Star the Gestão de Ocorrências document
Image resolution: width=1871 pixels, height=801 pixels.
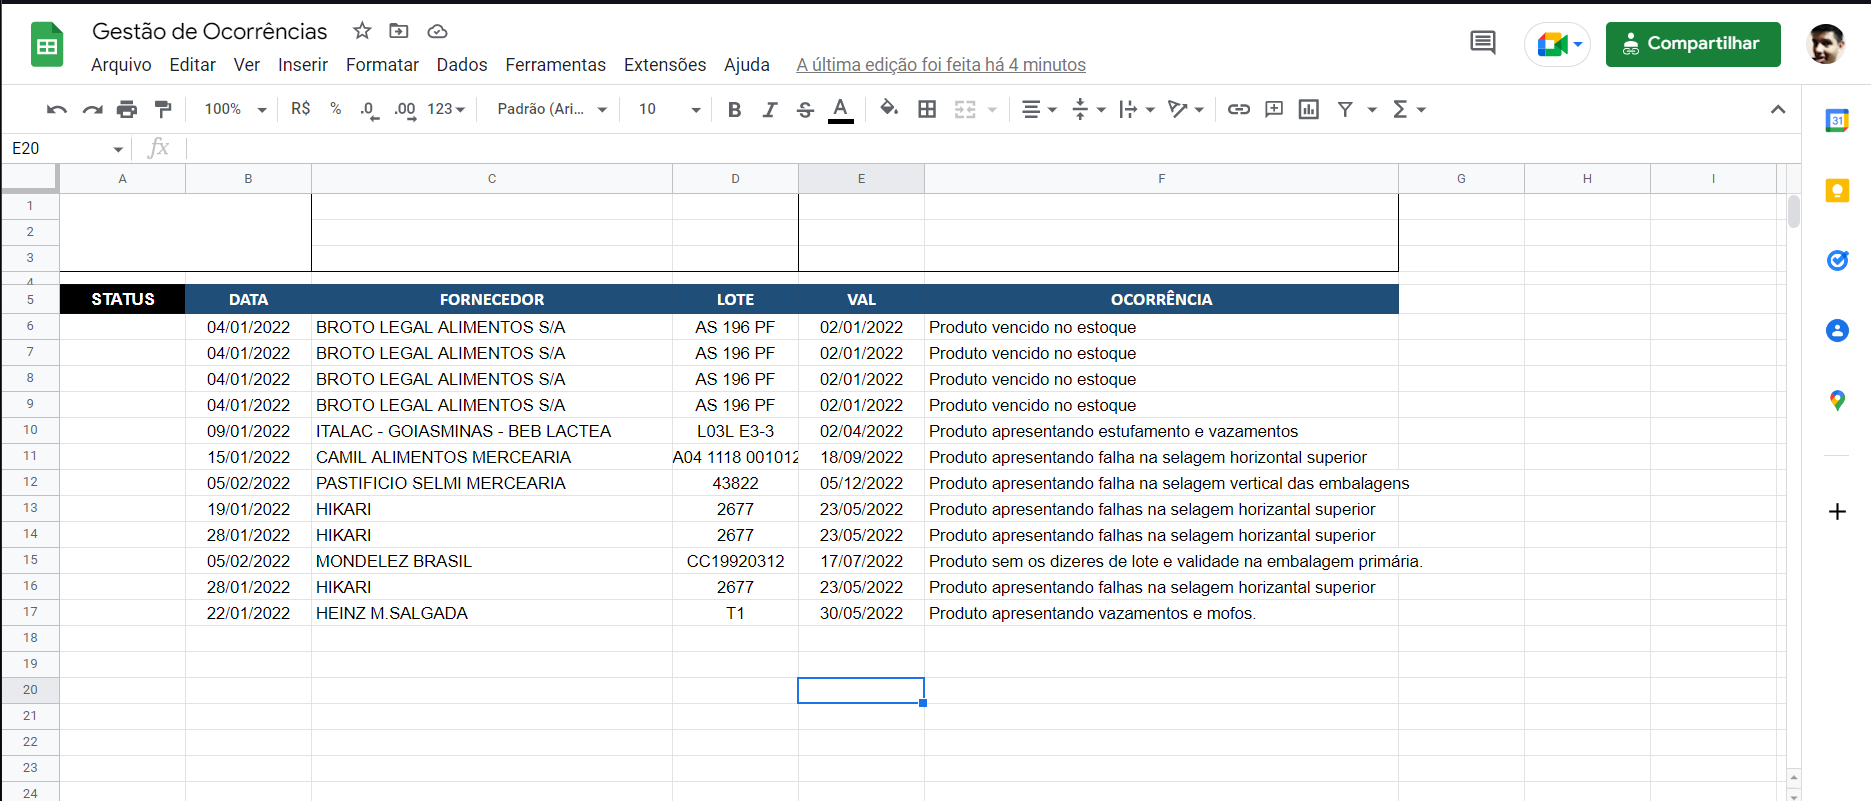[362, 31]
